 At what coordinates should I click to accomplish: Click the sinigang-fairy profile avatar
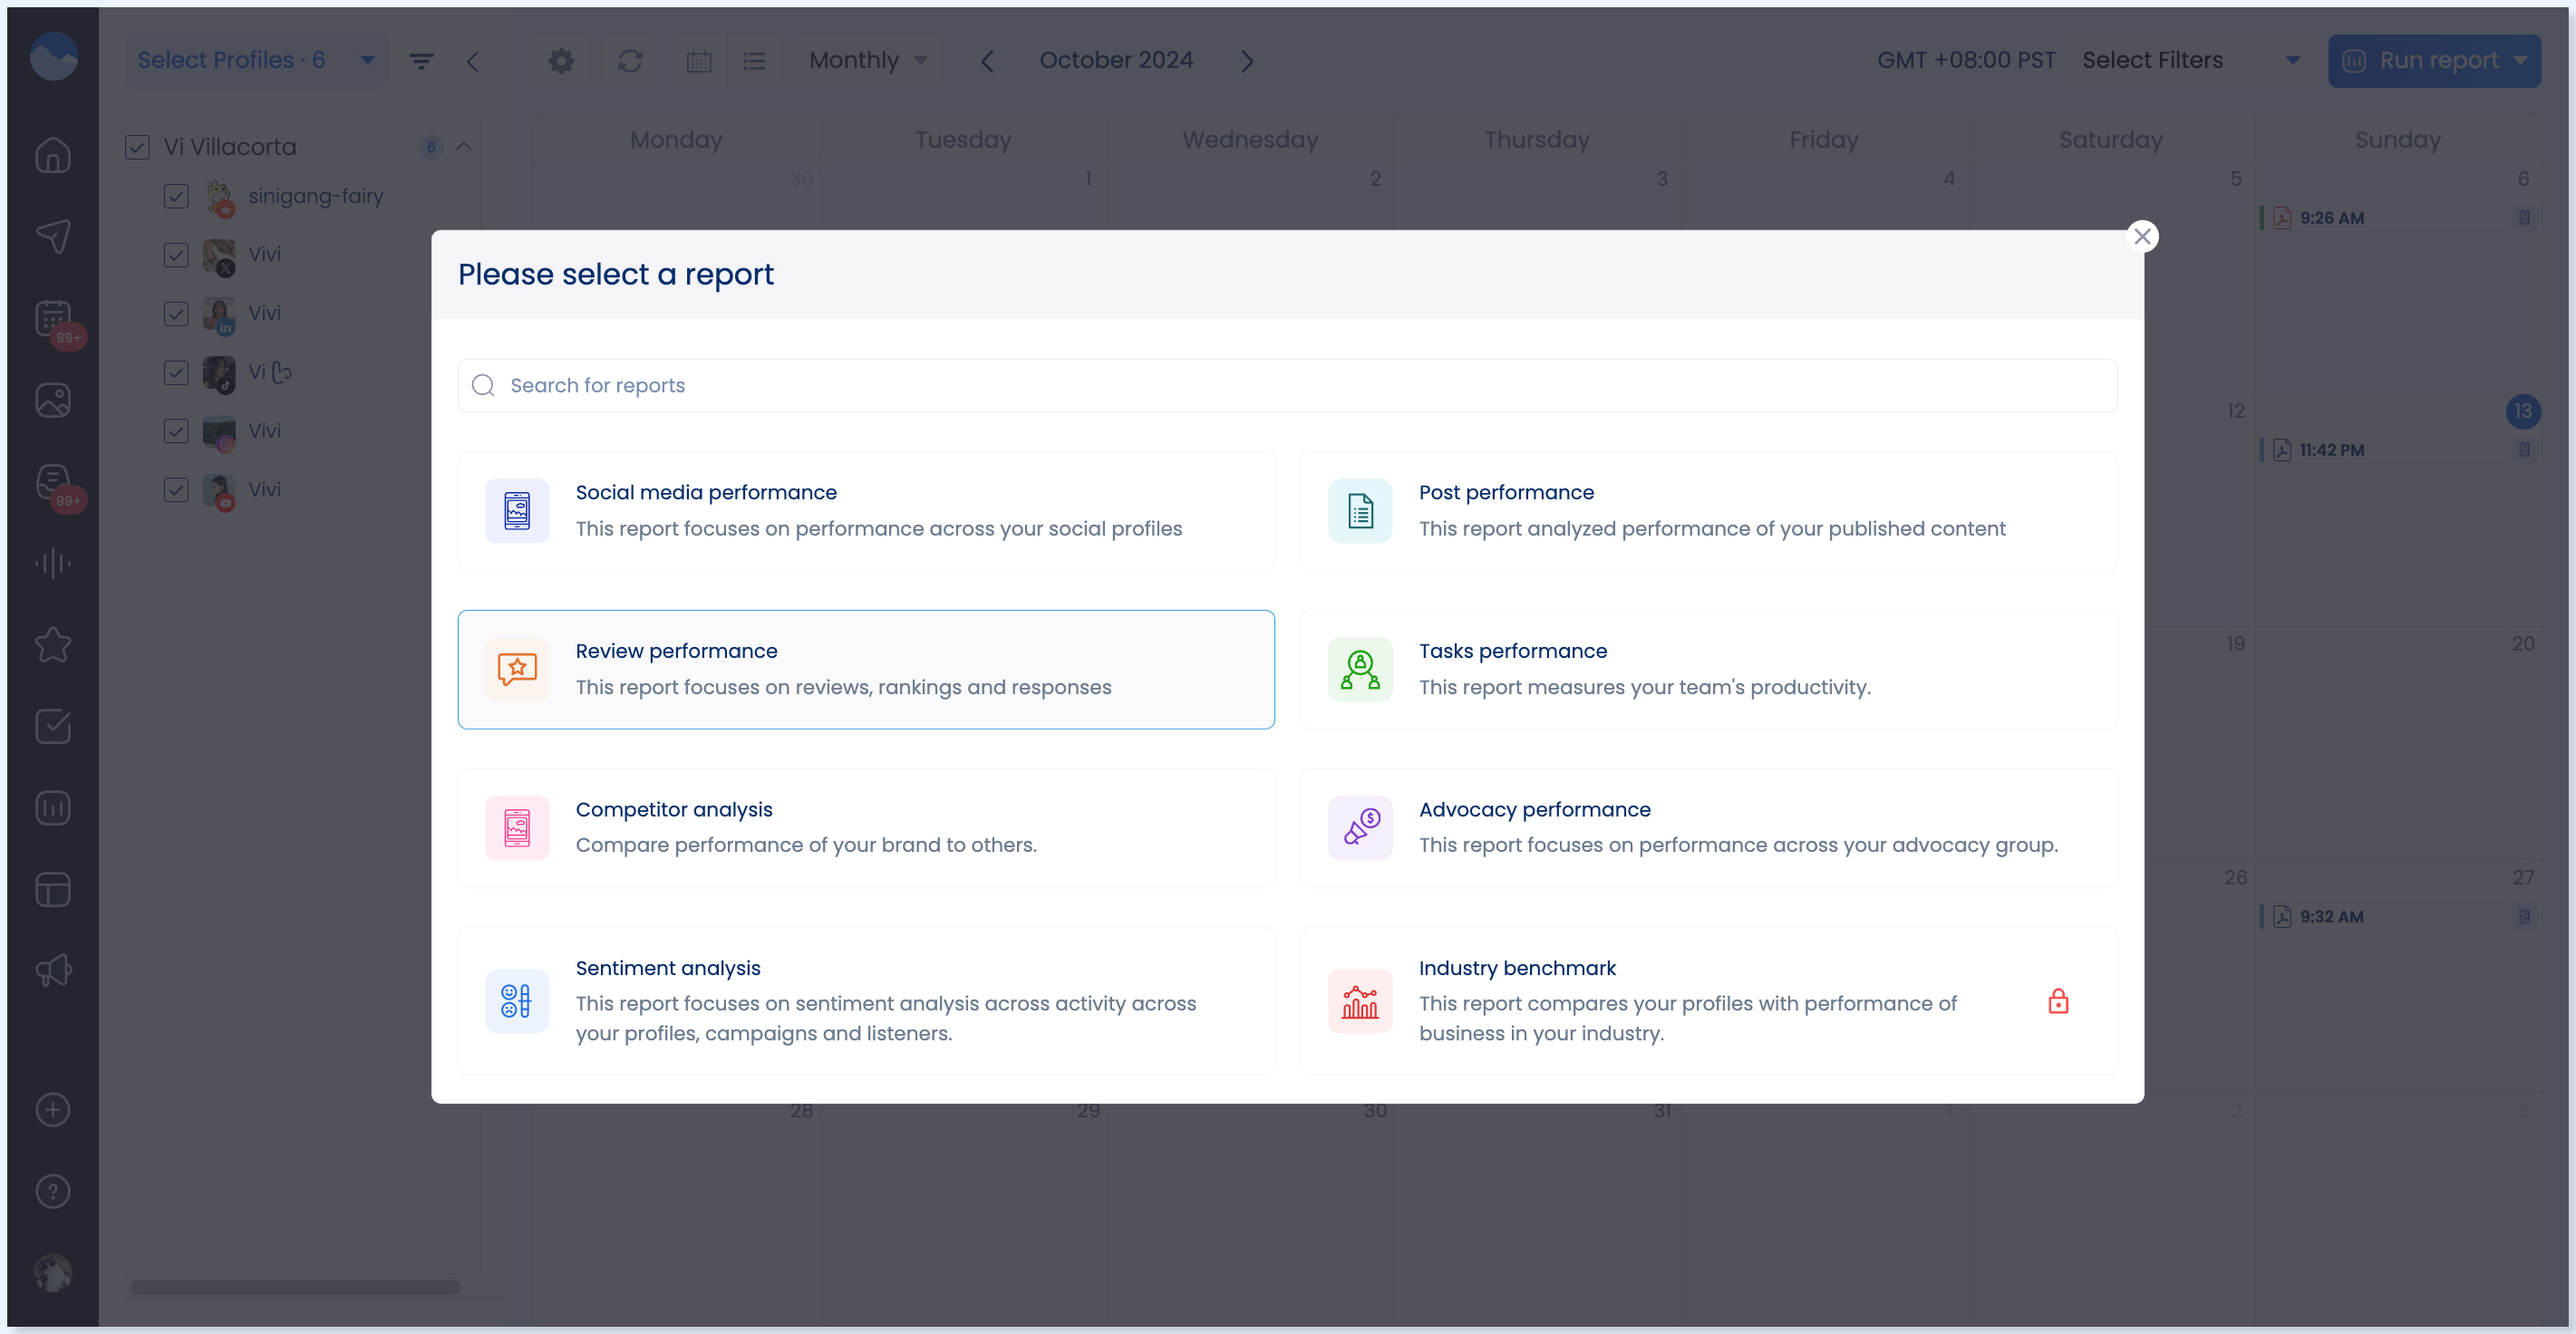220,197
